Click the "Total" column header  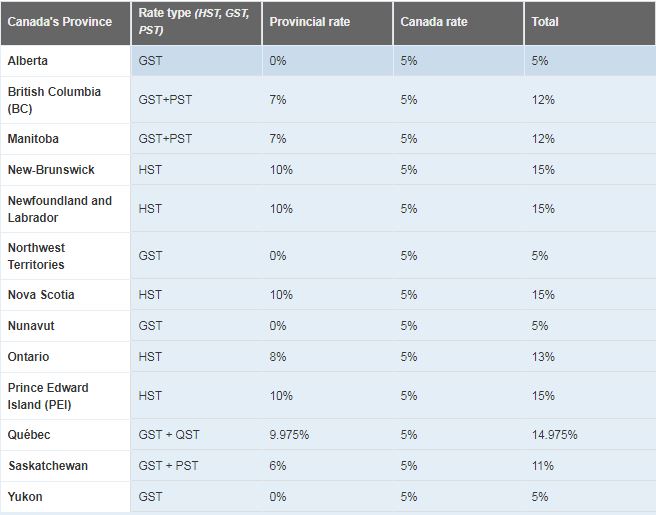coord(546,22)
